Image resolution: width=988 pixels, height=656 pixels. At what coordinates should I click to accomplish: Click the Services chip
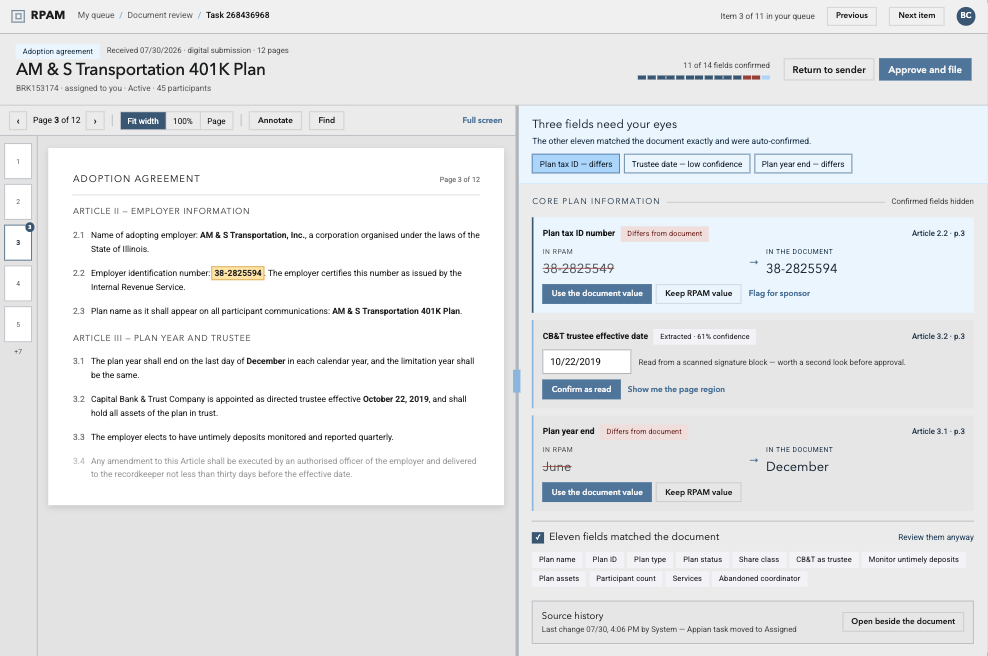pos(687,578)
